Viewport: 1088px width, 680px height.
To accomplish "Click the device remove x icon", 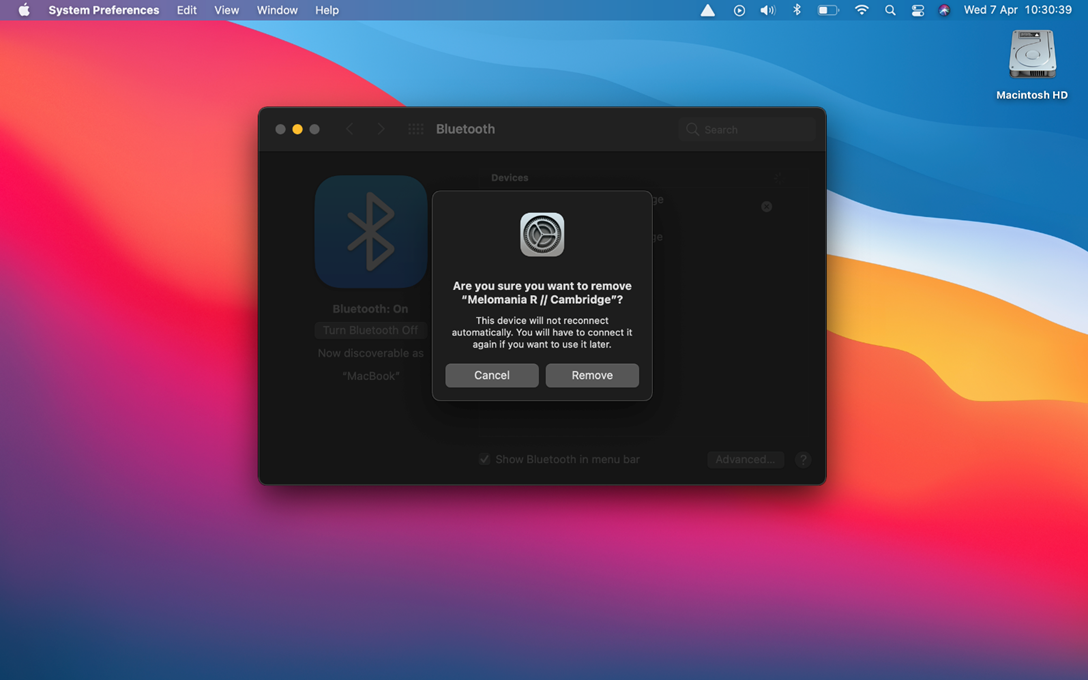I will 767,207.
